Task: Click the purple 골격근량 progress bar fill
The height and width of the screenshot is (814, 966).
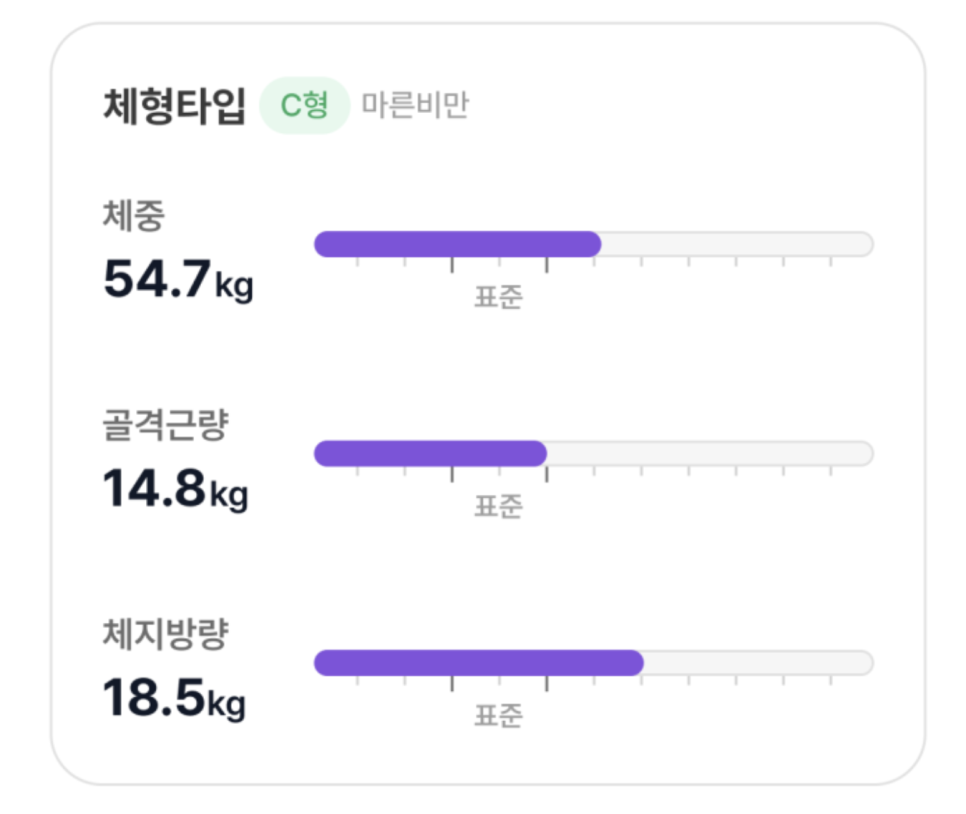Action: pos(431,454)
